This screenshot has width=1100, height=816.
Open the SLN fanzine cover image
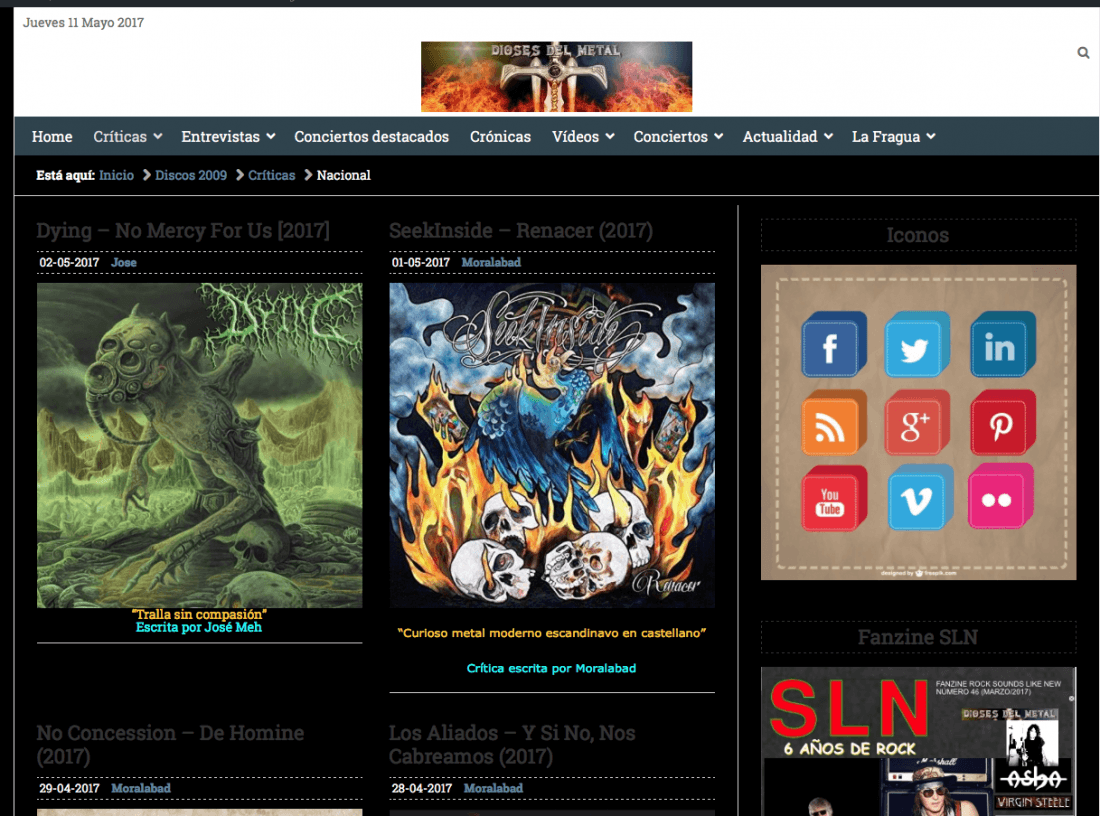click(x=918, y=741)
